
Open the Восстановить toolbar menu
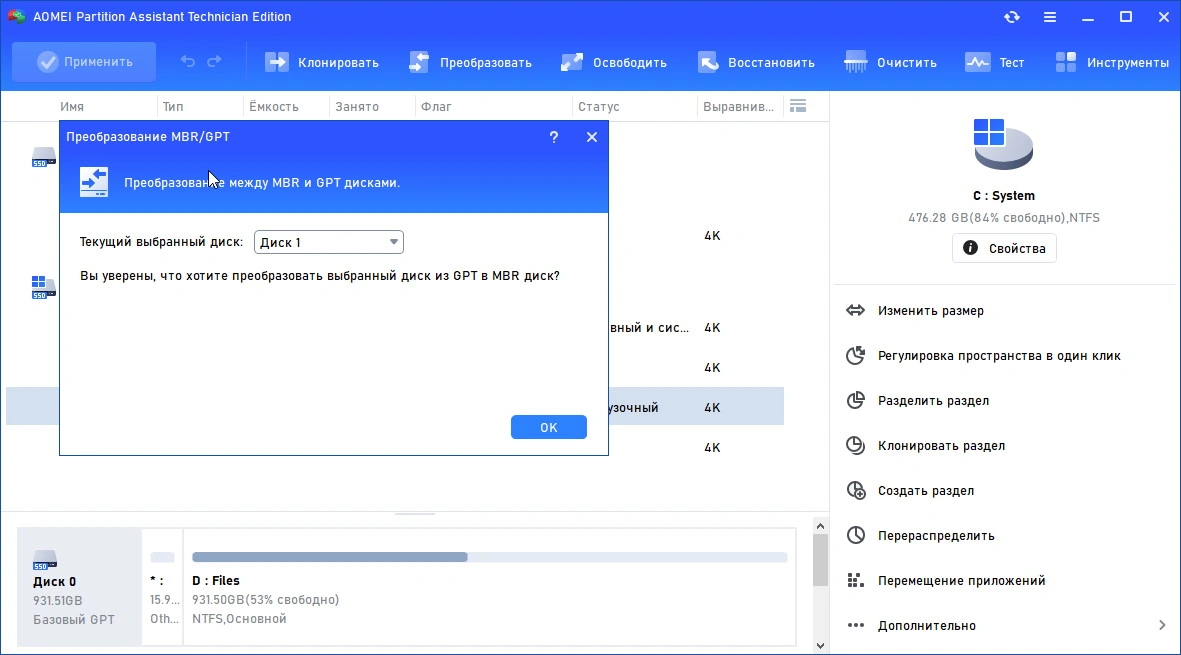pyautogui.click(x=755, y=62)
